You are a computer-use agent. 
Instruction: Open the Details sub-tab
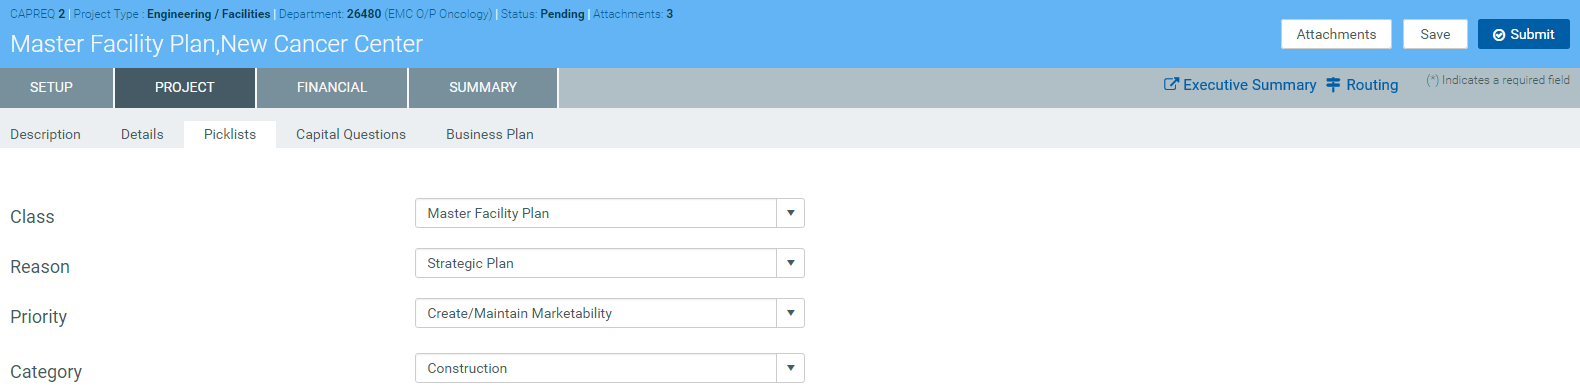[x=142, y=134]
